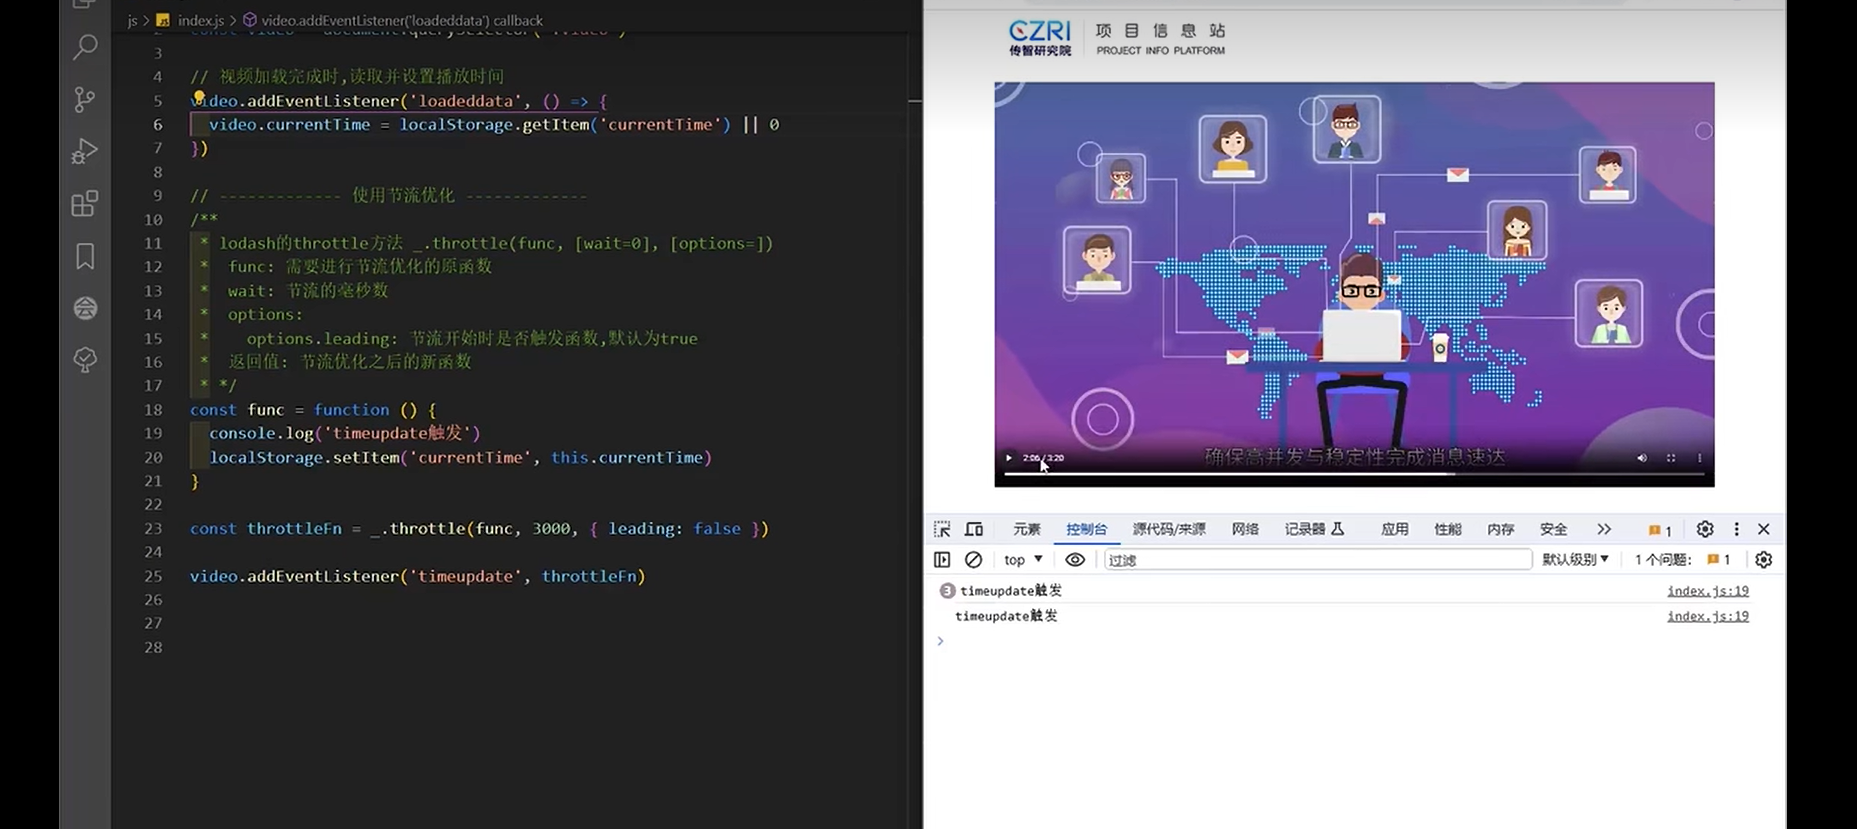1857x829 pixels.
Task: Open the Extensions view
Action: pos(85,204)
